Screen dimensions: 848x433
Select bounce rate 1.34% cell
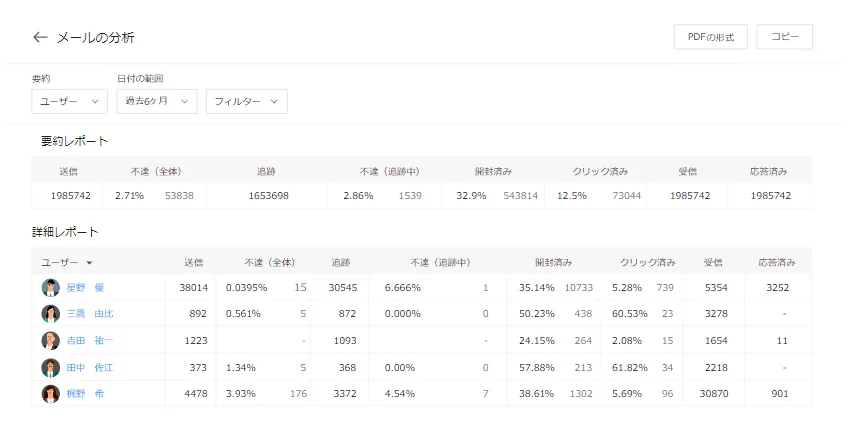tap(241, 368)
